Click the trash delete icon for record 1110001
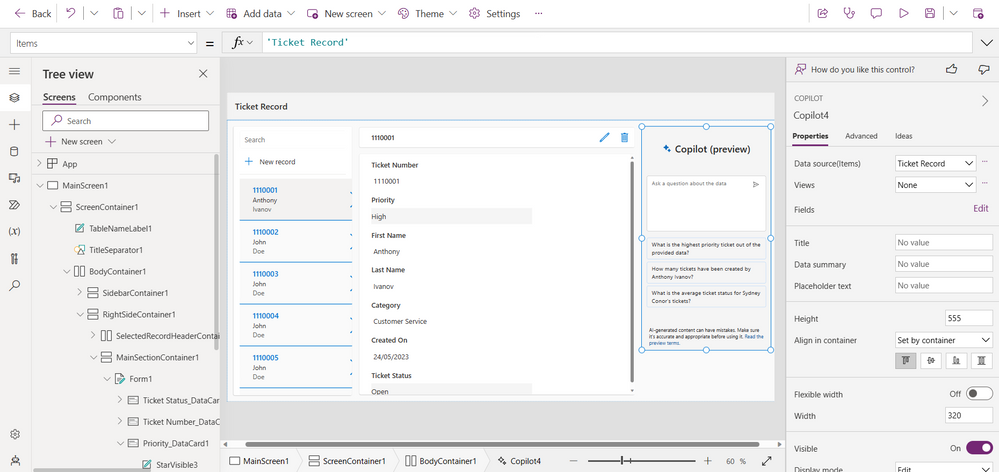This screenshot has width=999, height=472. [x=624, y=137]
